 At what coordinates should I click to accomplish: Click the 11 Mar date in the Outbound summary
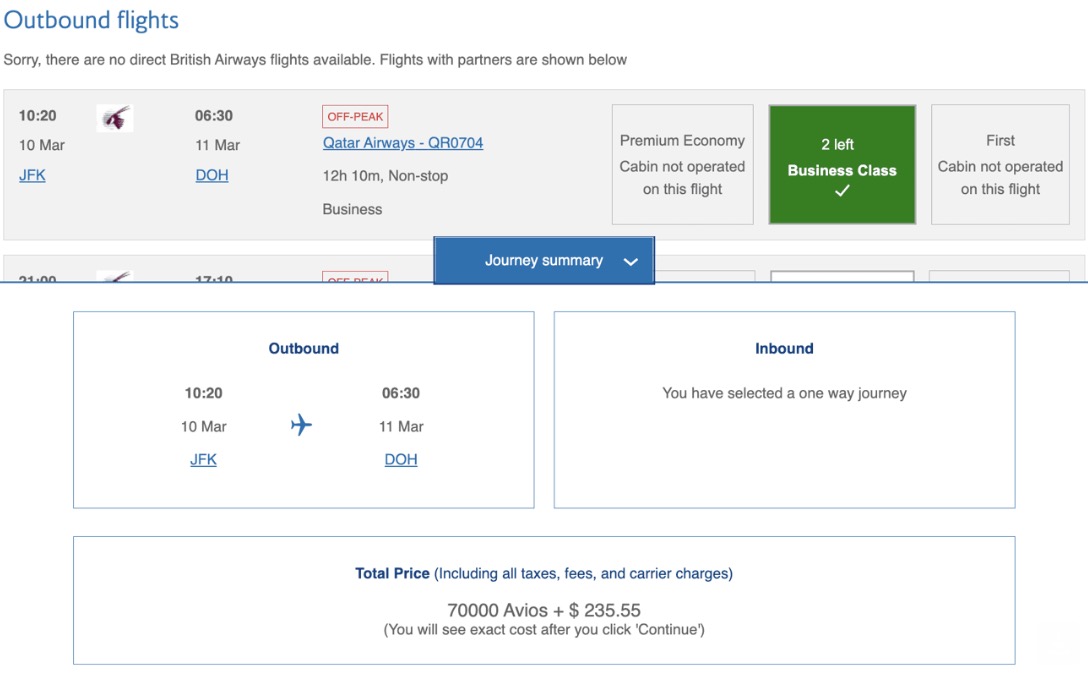click(x=401, y=427)
